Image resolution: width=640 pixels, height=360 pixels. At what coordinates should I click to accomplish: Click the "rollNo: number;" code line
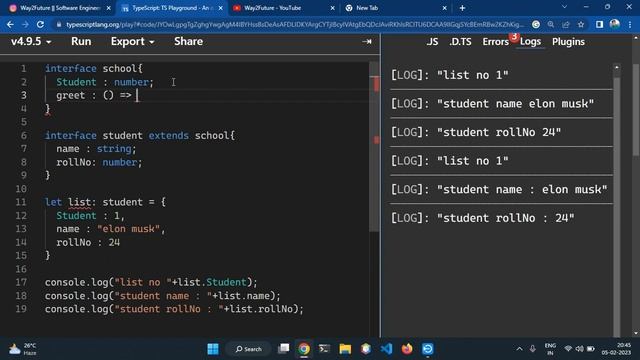[99, 162]
